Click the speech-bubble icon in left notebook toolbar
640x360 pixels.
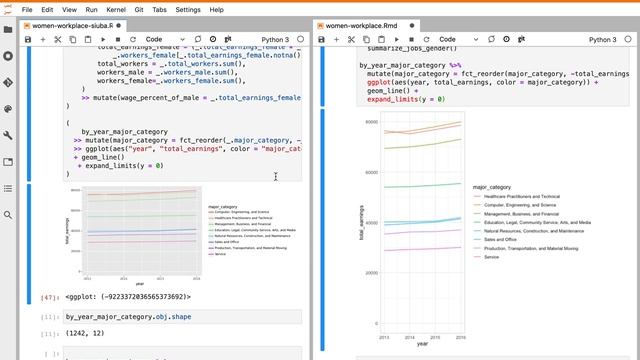pos(198,39)
